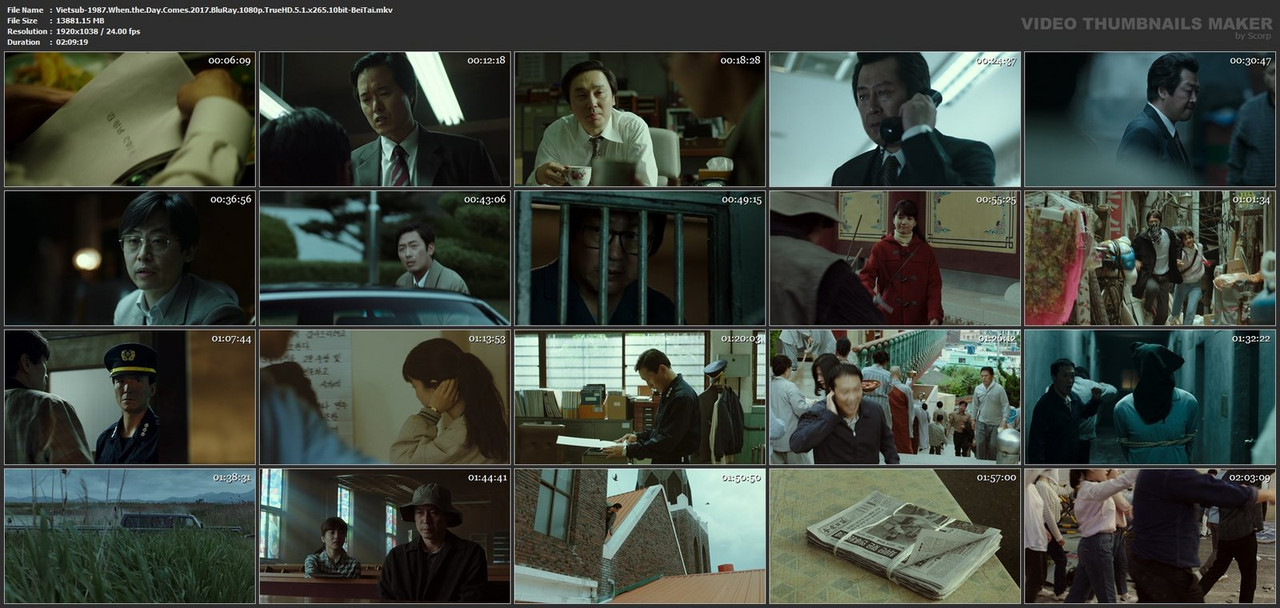
Task: Open the newspaper-bundle thumbnail stamped 01:57:00
Action: pyautogui.click(x=895, y=537)
